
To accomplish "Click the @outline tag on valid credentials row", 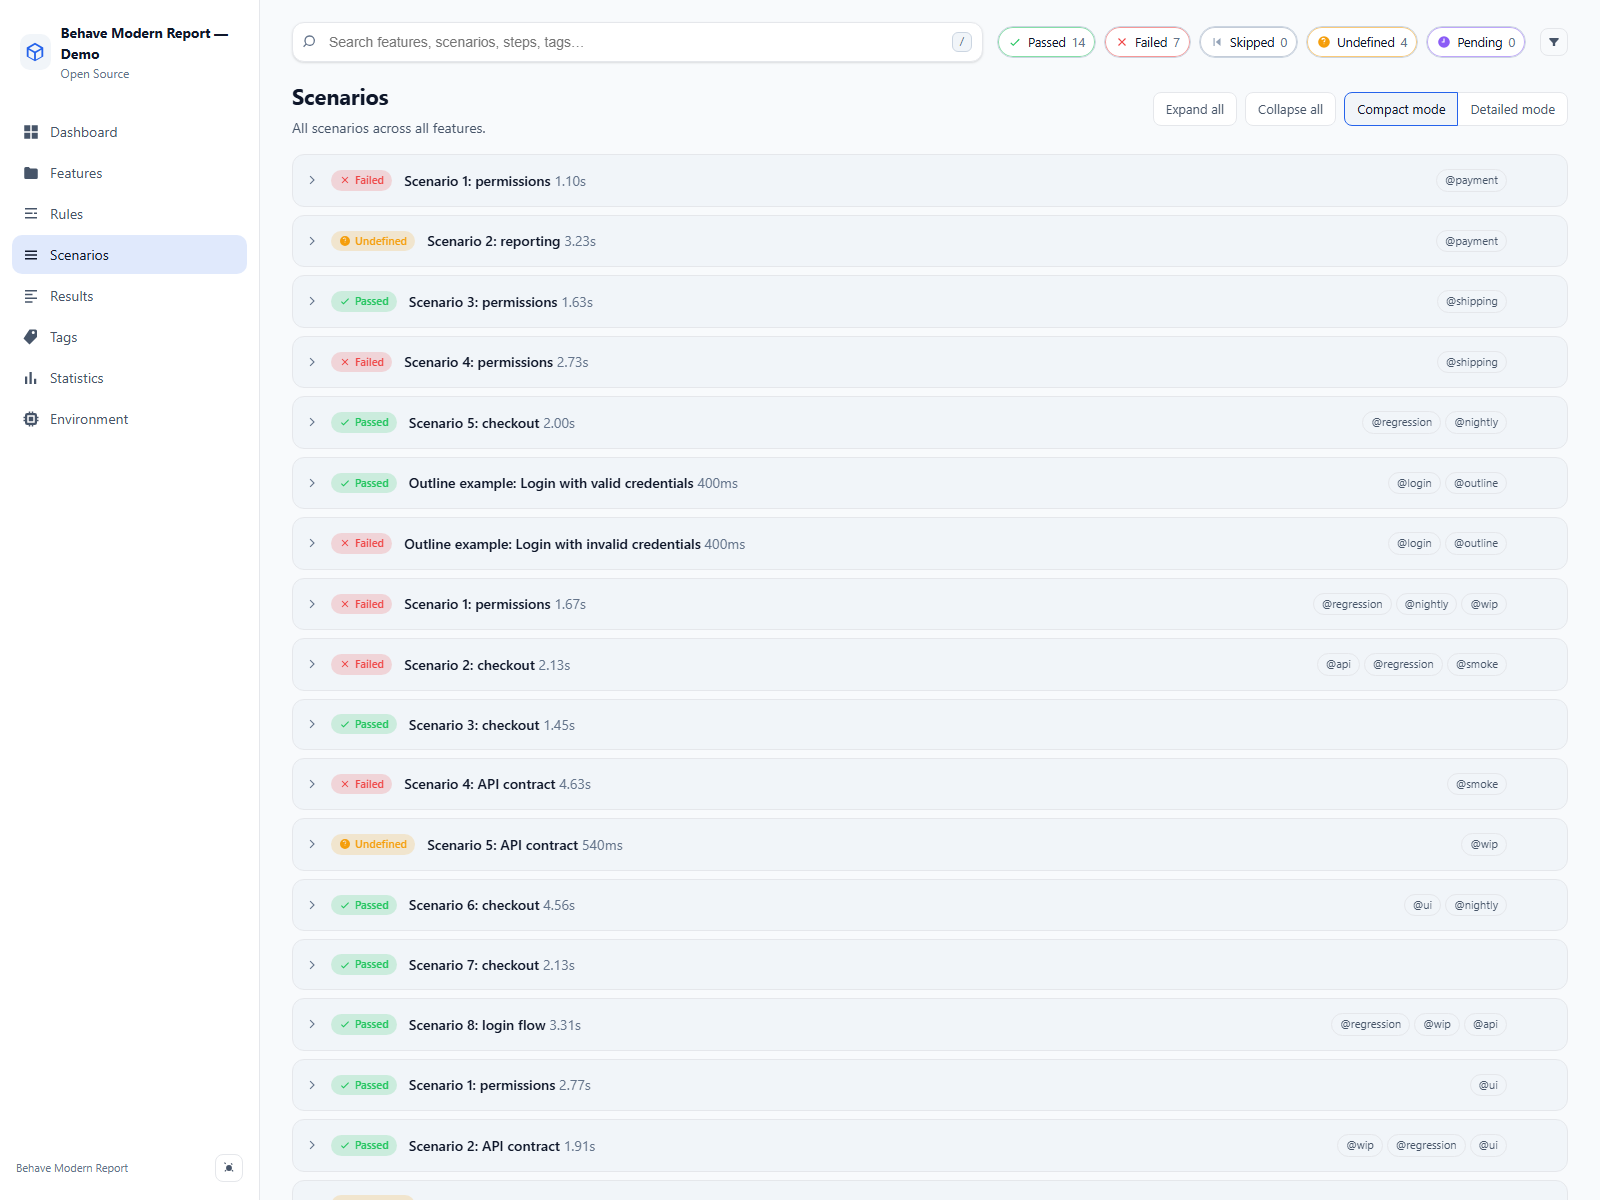I will coord(1476,483).
